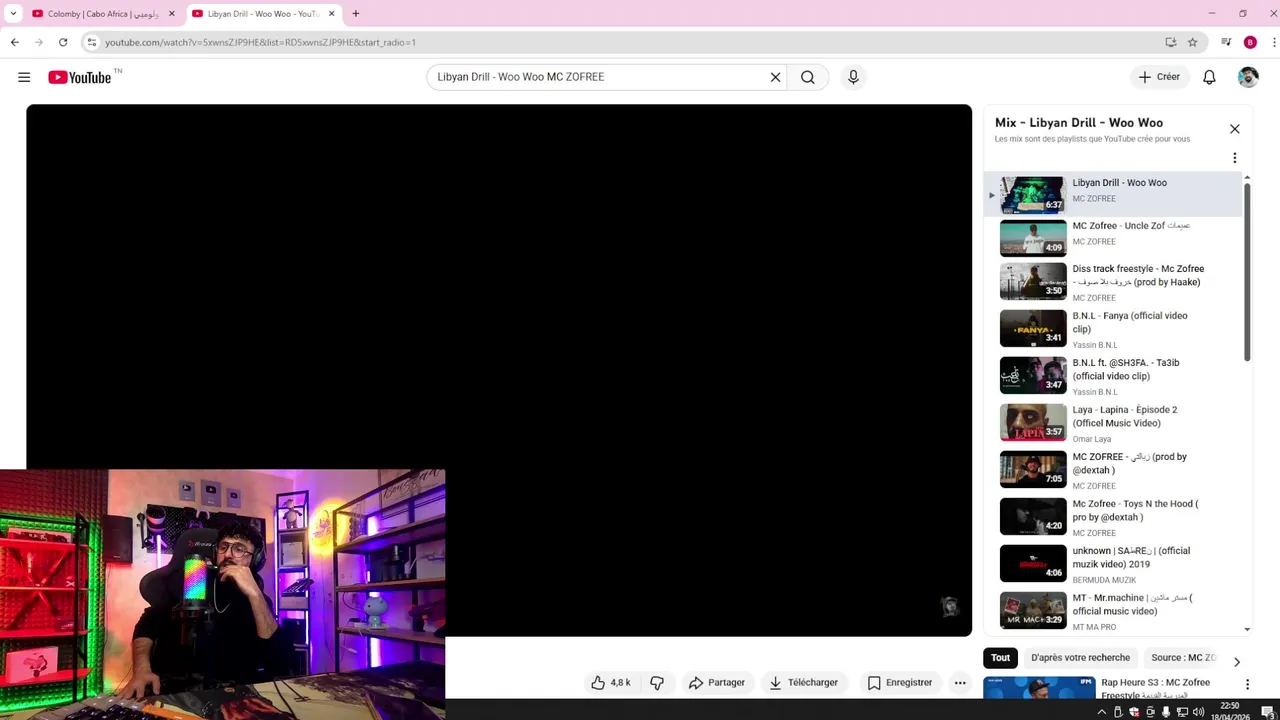
Task: Open Rap Heure S3 : MC Zofree Freestyle
Action: pos(1155,688)
